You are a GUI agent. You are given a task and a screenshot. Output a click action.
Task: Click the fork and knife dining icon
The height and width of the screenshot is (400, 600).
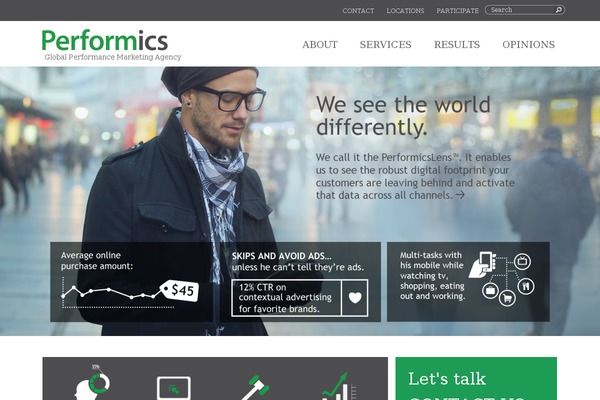[526, 286]
